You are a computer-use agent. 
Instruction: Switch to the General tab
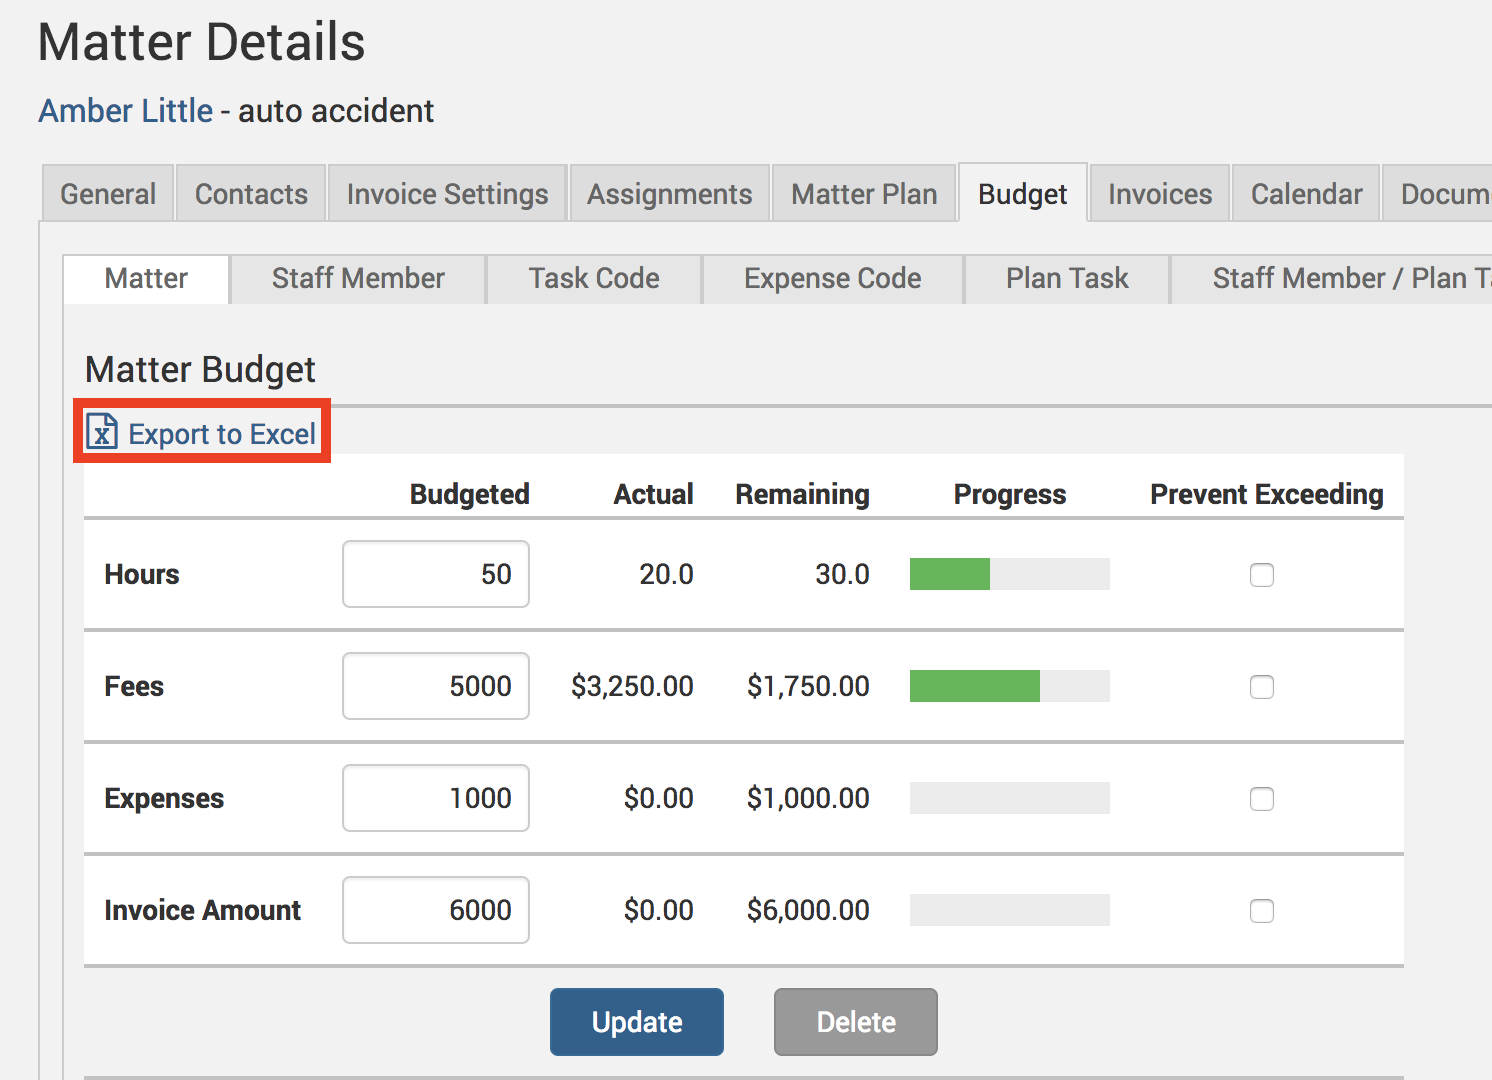(x=108, y=194)
